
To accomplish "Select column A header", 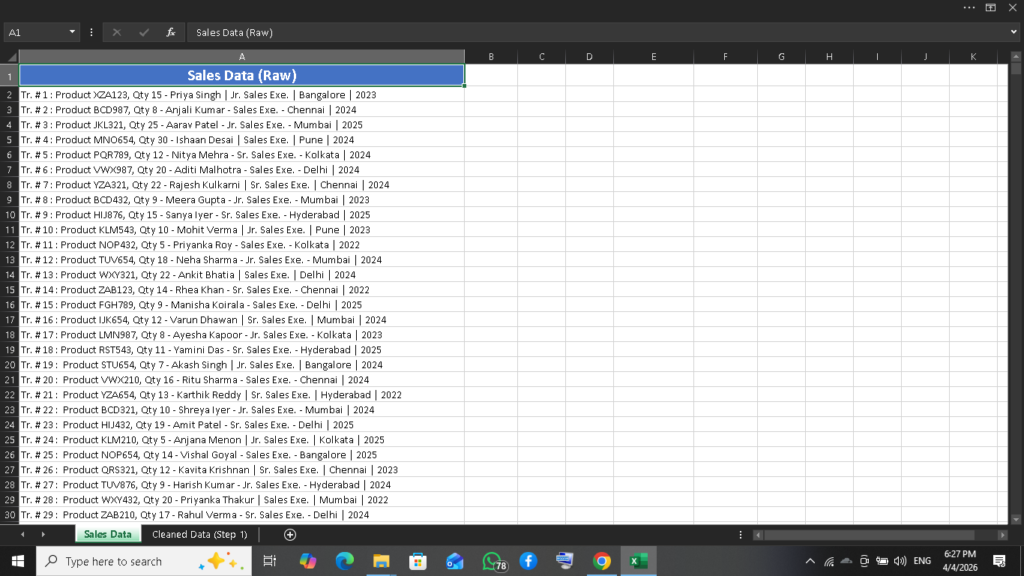I will coord(242,57).
